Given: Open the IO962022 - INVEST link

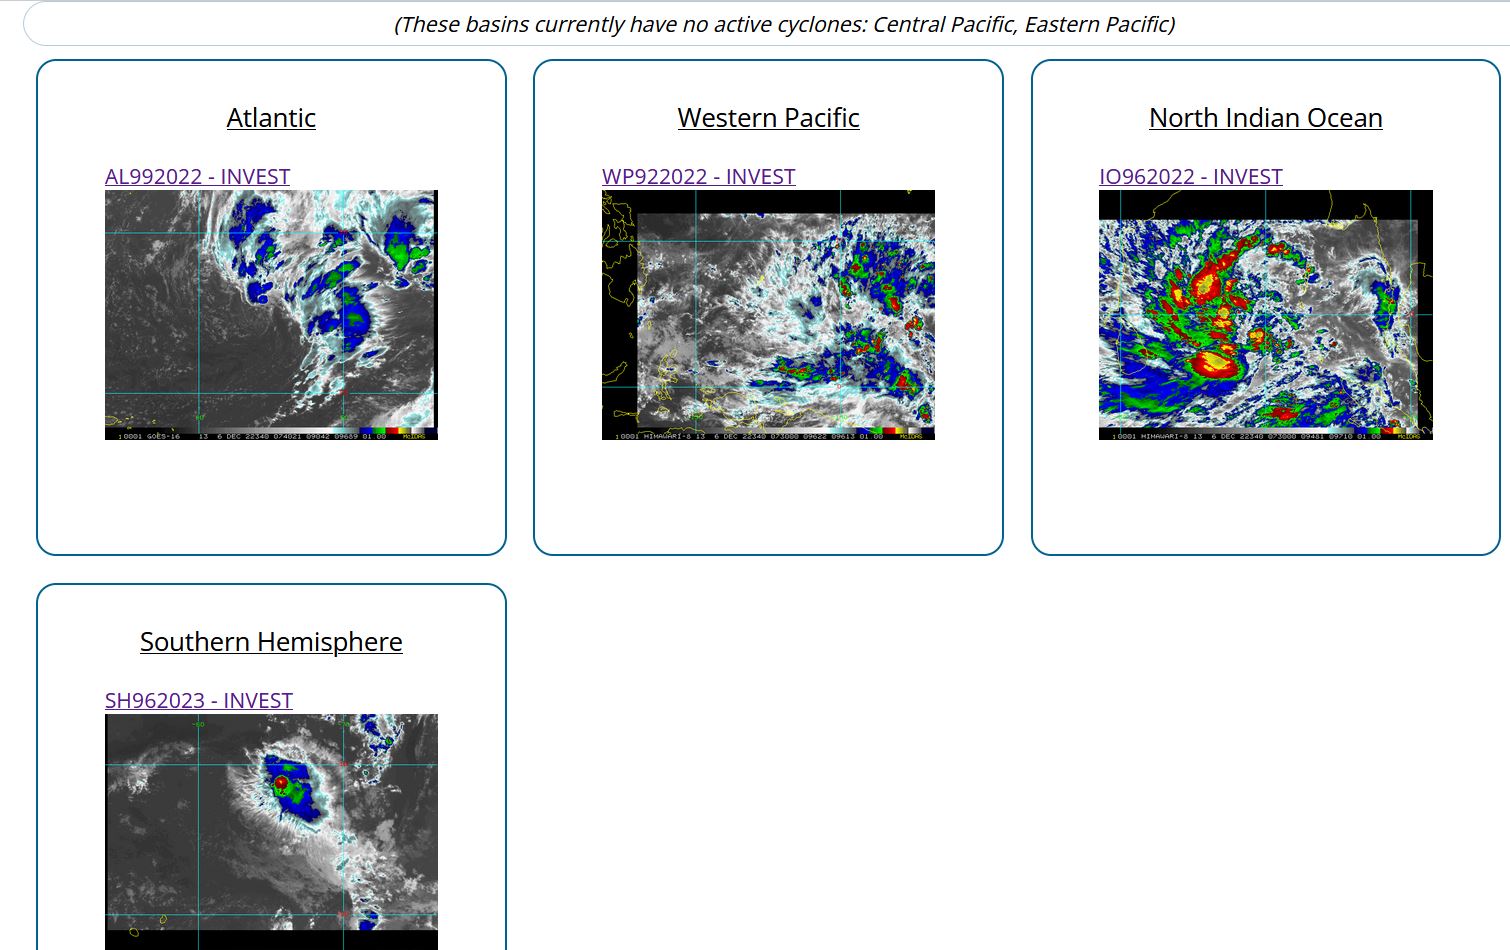Looking at the screenshot, I should pos(1190,177).
